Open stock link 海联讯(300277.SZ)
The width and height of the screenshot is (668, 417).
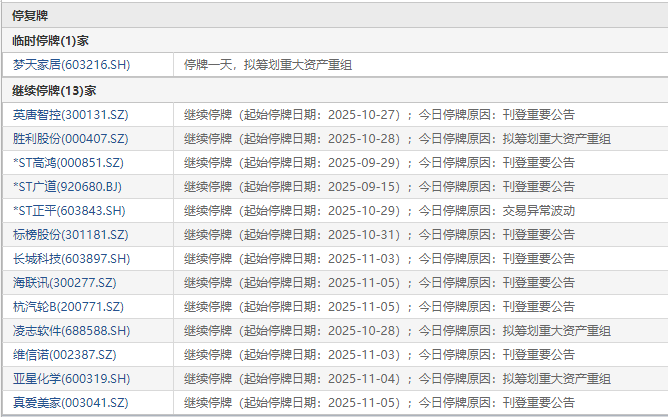click(64, 282)
